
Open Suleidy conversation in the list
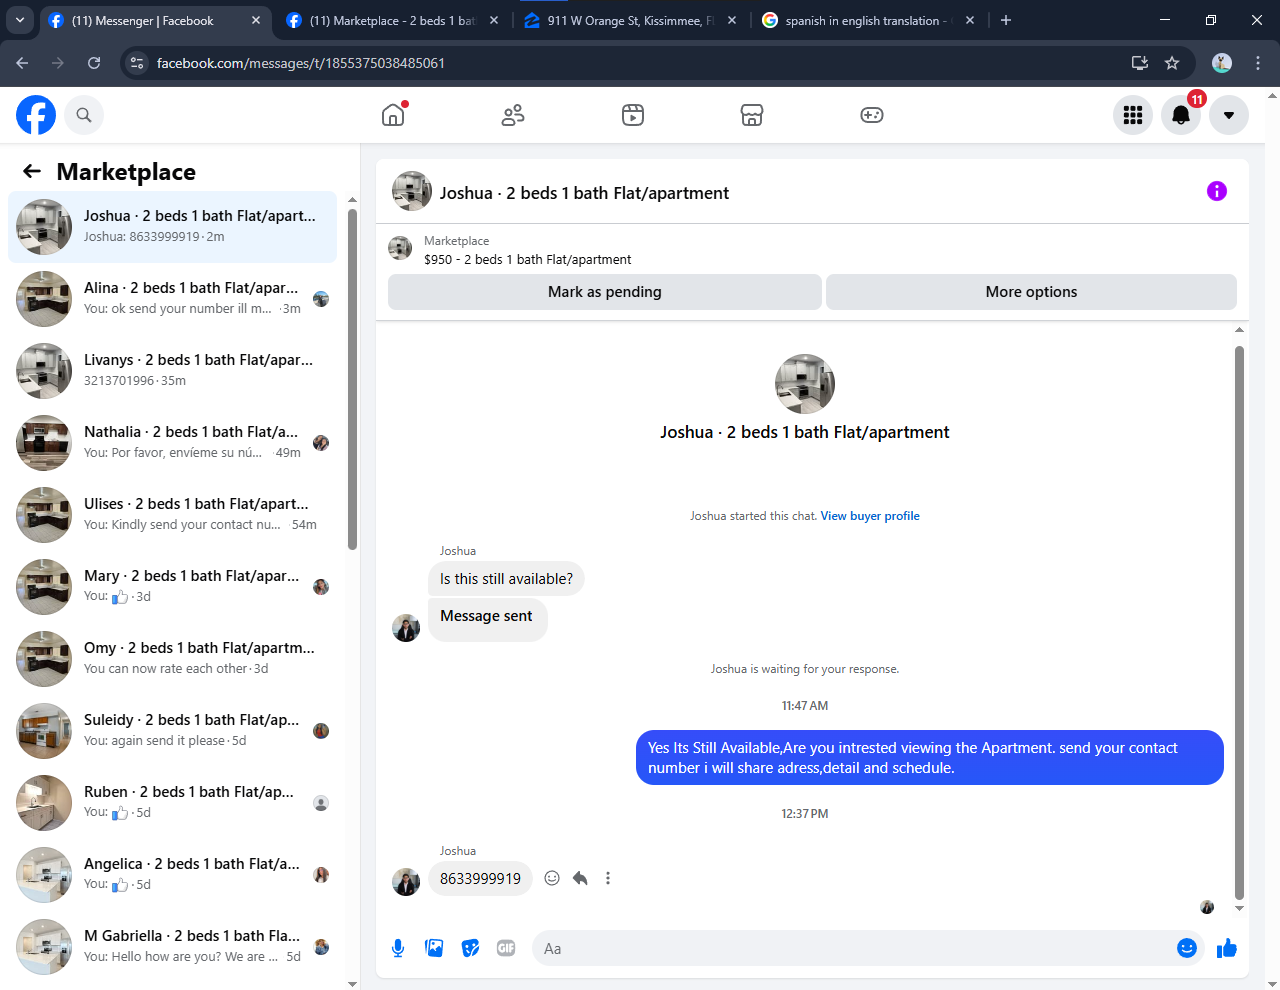pyautogui.click(x=173, y=731)
